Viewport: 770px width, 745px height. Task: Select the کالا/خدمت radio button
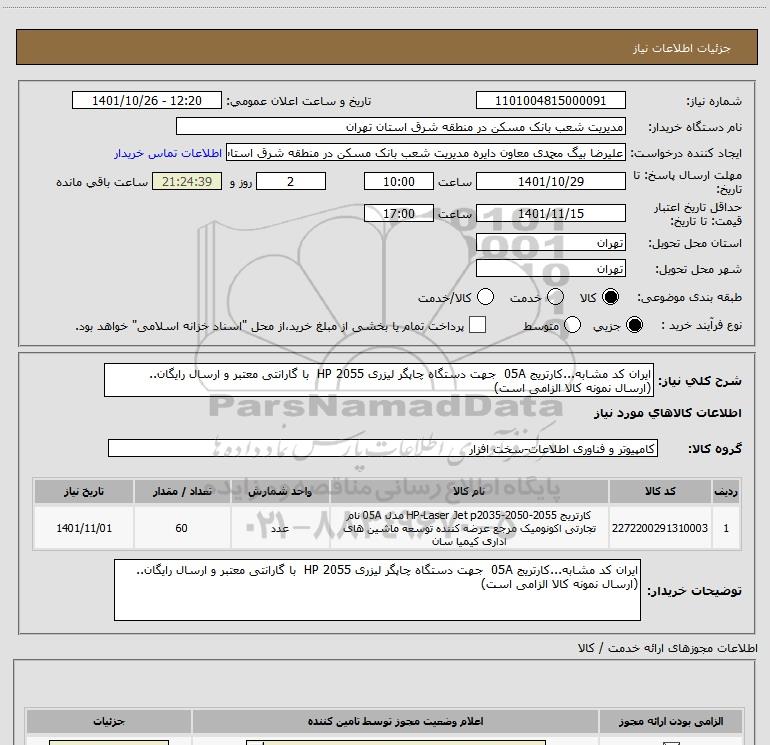pos(485,297)
